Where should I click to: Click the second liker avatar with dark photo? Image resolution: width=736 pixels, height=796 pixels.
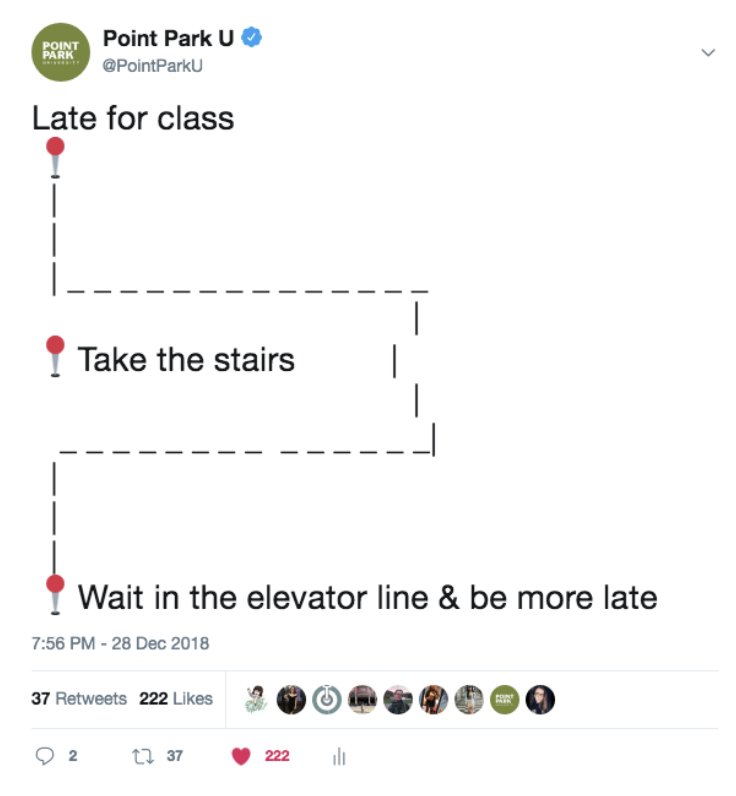tap(291, 700)
